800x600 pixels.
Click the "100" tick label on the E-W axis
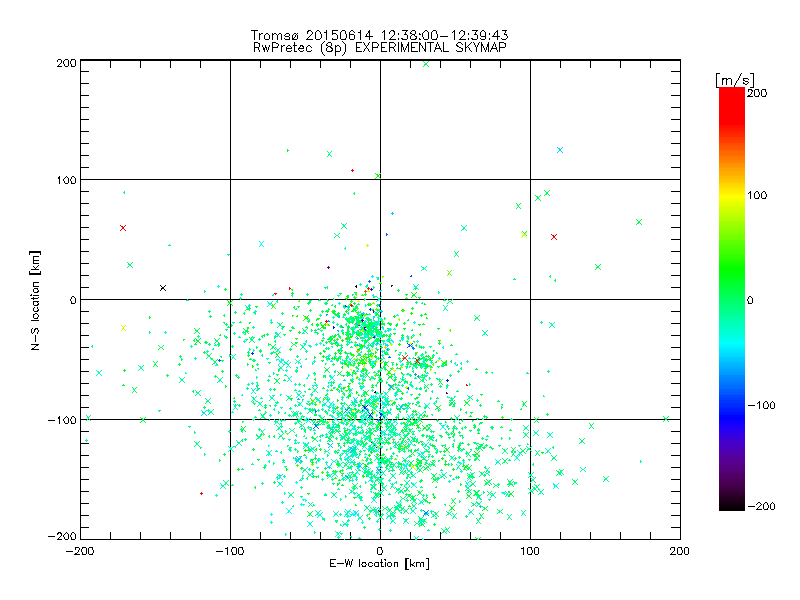(530, 551)
